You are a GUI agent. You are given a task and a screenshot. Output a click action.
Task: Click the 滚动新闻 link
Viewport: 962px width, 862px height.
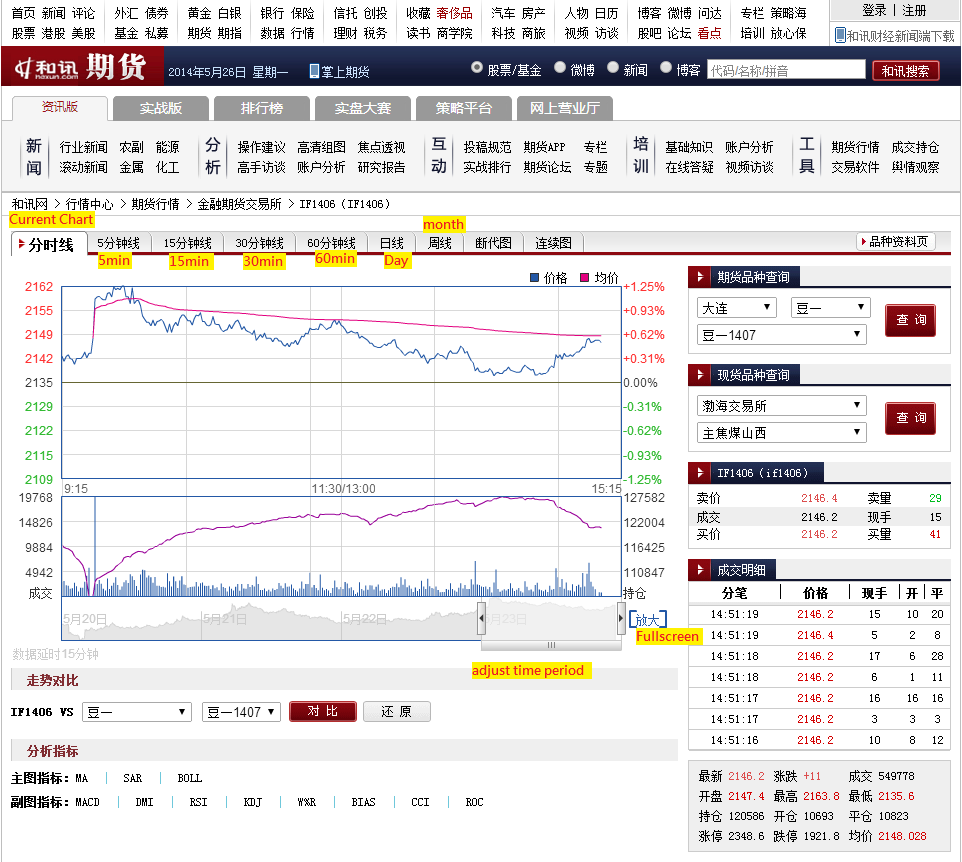click(83, 167)
